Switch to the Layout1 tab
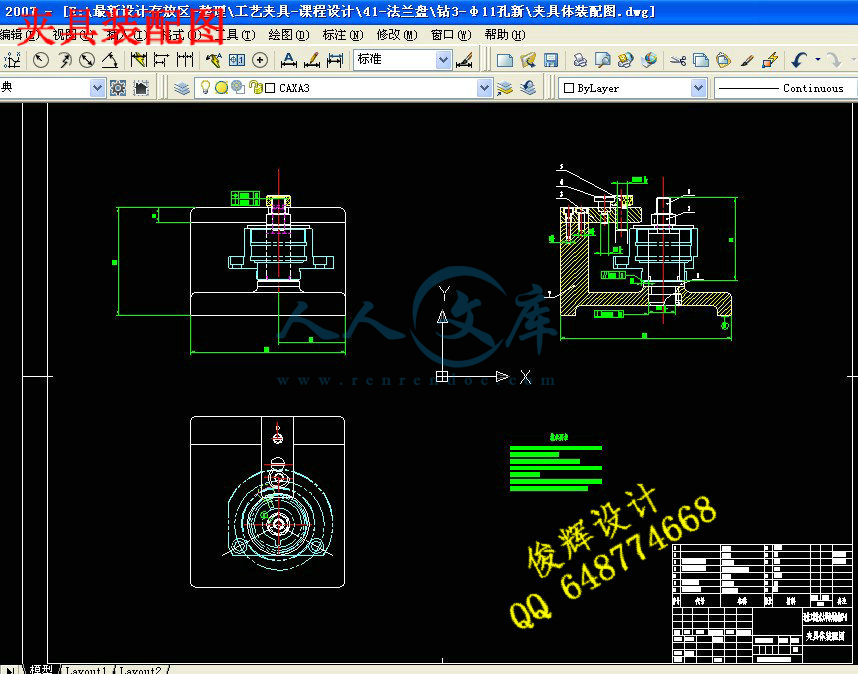The width and height of the screenshot is (858, 674). [x=85, y=670]
